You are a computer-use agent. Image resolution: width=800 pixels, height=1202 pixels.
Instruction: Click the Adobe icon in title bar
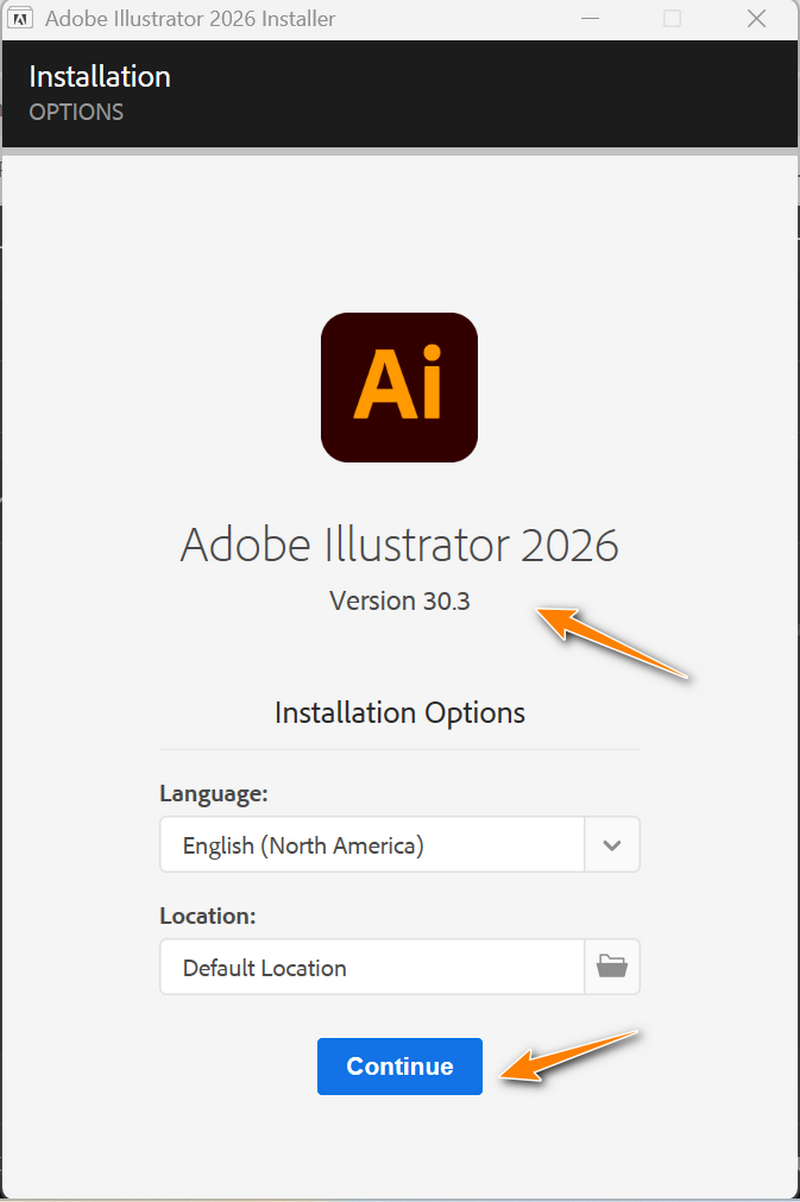[19, 18]
